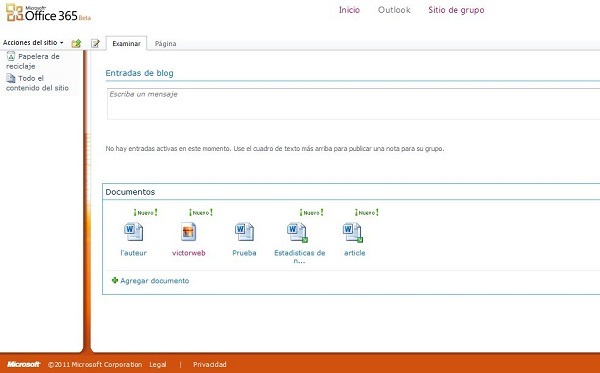Click the Nuevo badge above l'auteur
The height and width of the screenshot is (373, 600).
coord(145,212)
